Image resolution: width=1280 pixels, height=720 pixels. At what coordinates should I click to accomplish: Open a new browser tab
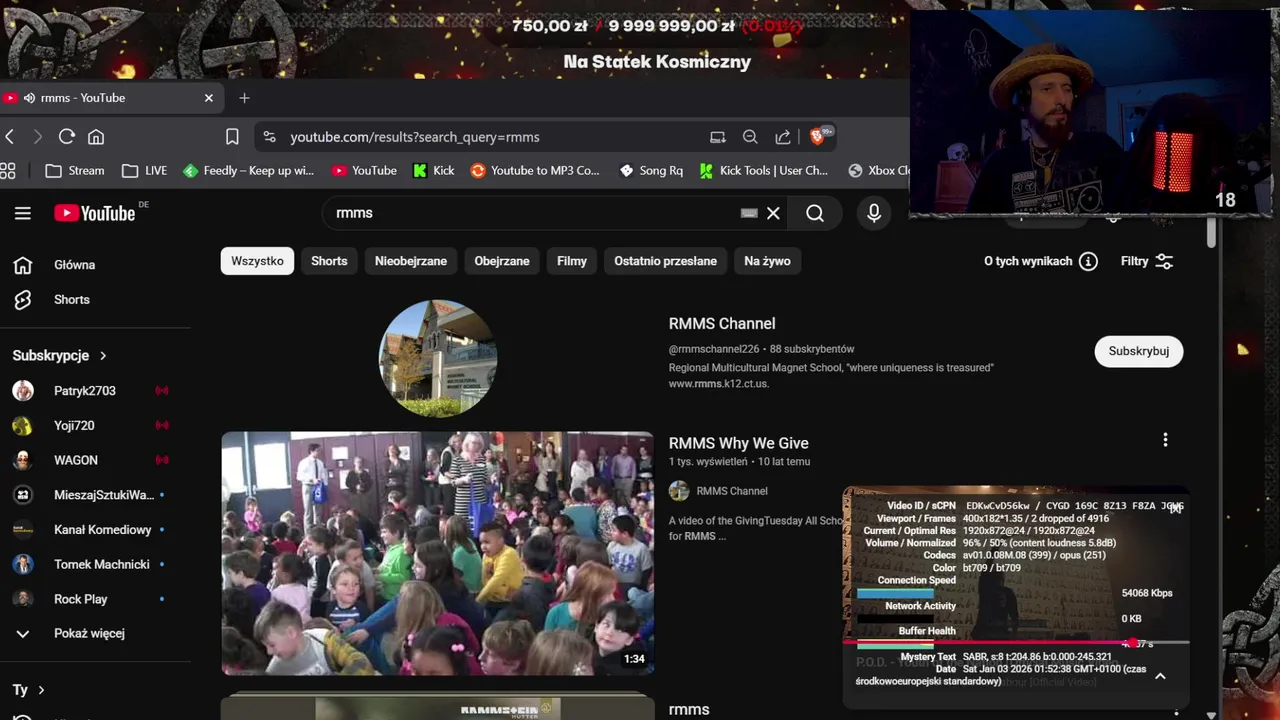coord(244,98)
